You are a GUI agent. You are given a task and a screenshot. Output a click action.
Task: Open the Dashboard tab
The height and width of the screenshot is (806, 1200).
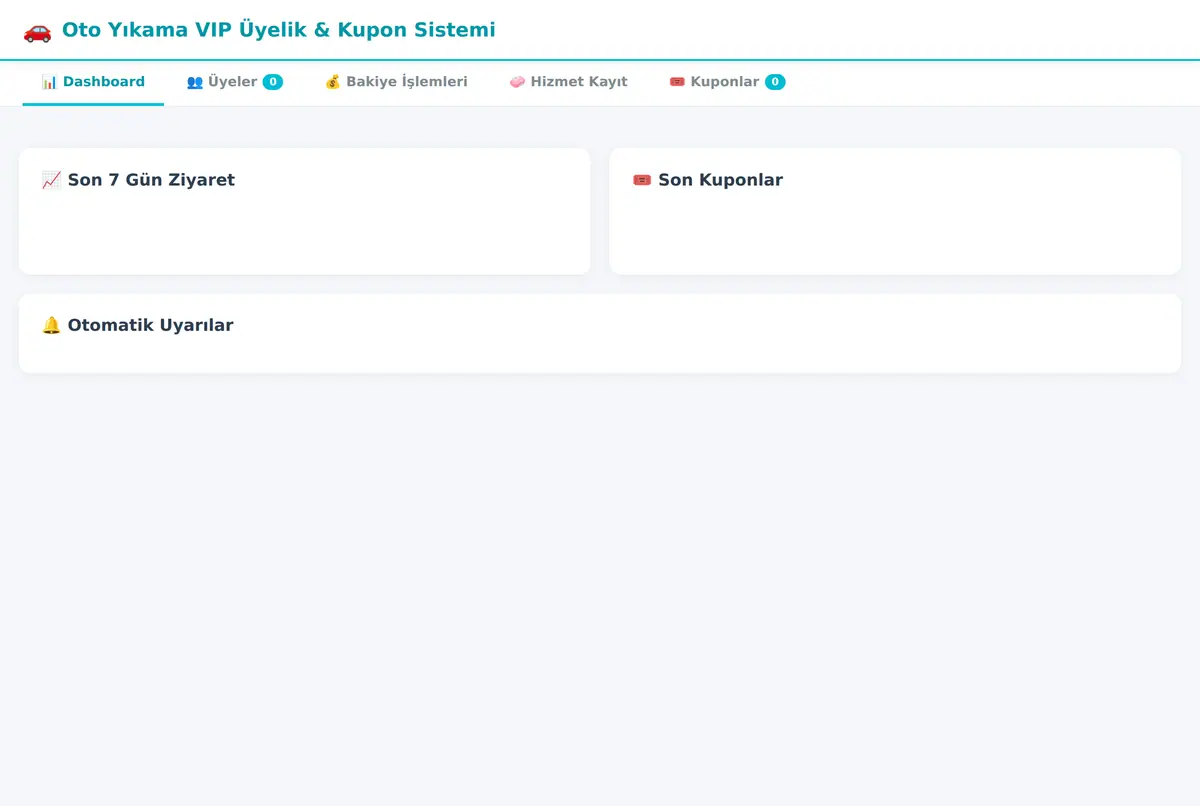(93, 82)
